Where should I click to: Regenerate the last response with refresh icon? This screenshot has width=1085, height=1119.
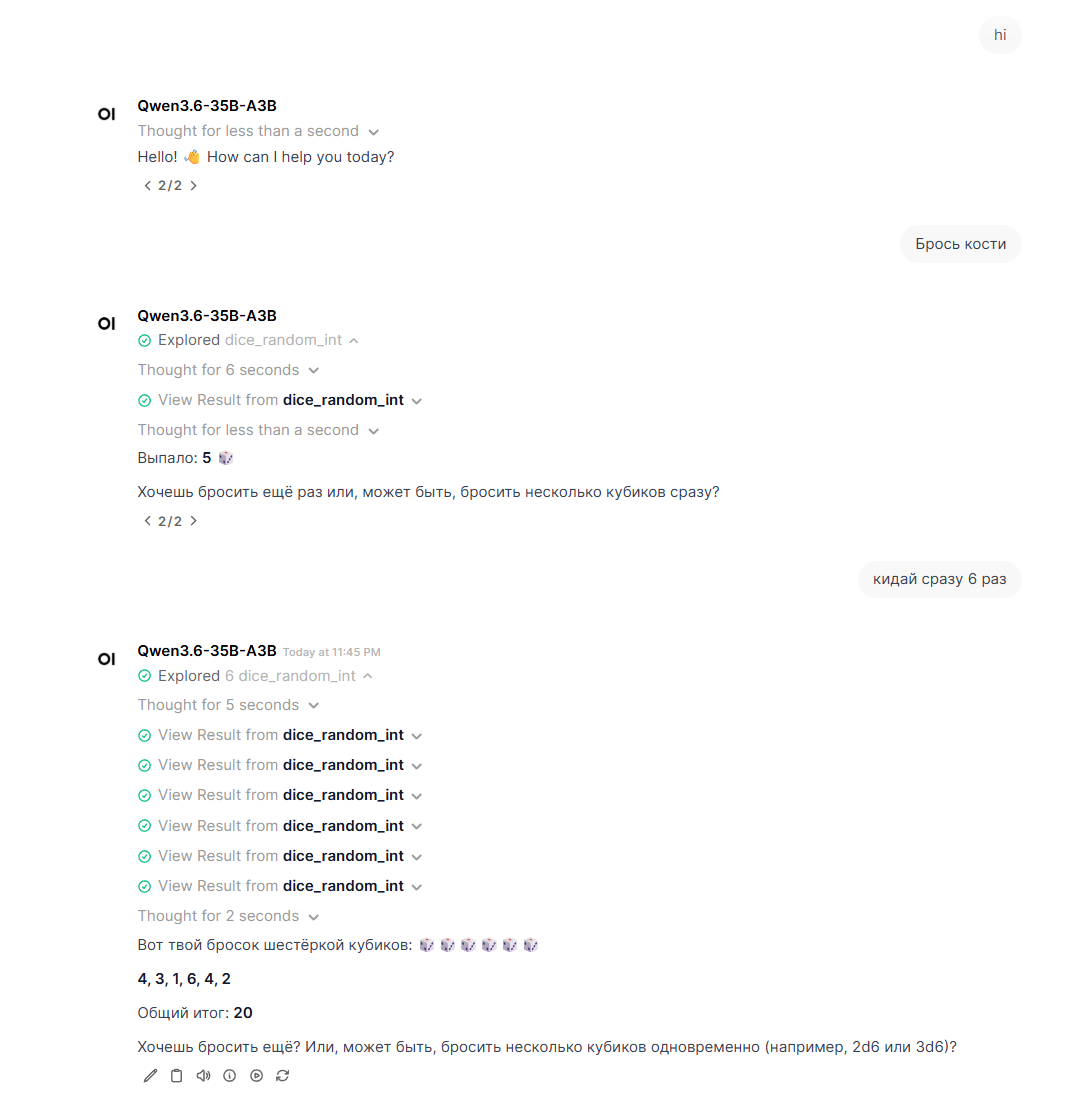(283, 1075)
